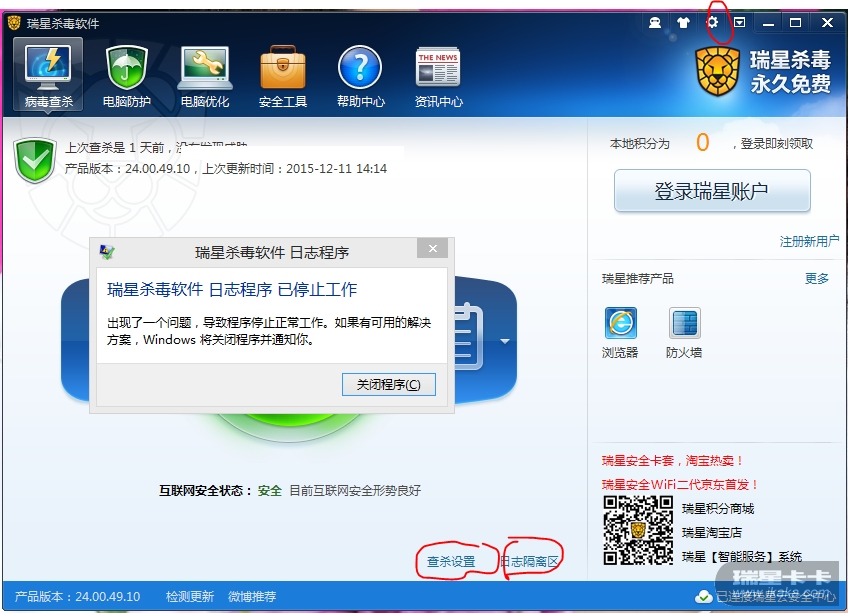Click the green shield status icon

[35, 160]
